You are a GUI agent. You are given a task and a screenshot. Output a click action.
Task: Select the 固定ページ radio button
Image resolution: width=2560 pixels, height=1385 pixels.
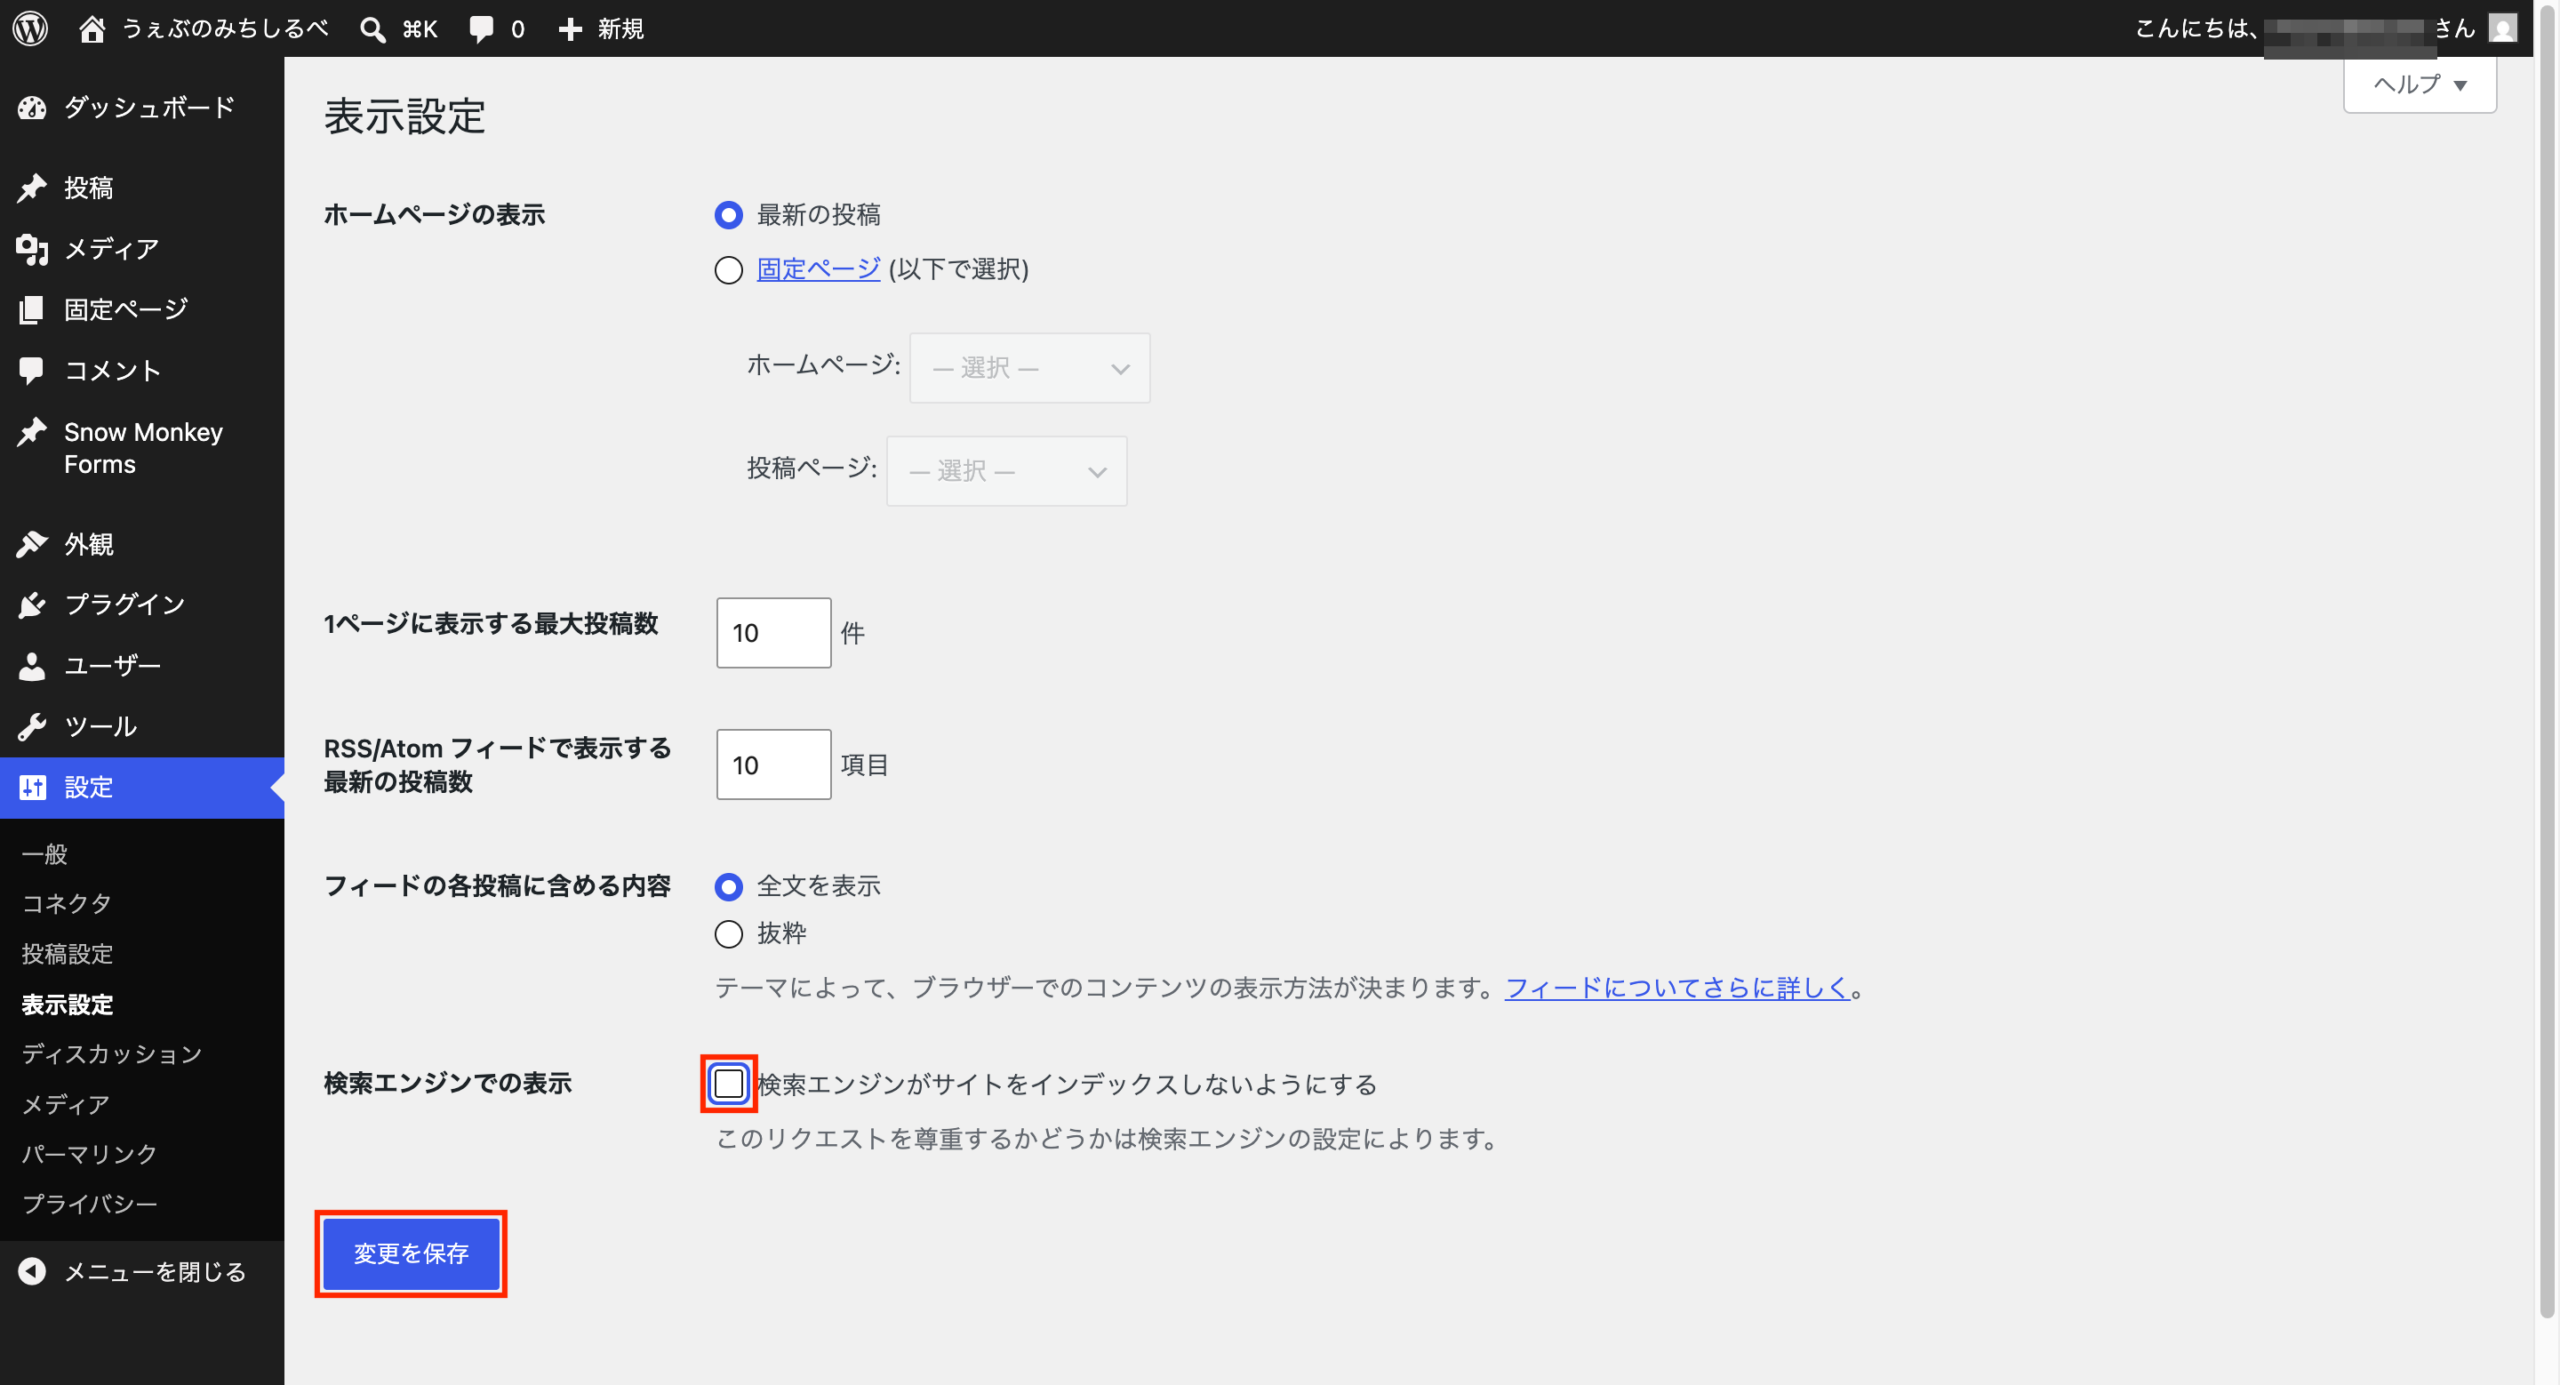coord(728,270)
